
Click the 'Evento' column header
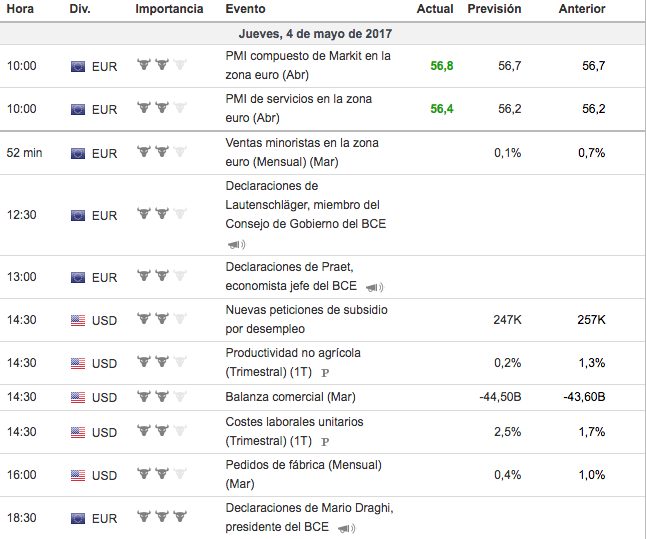point(245,9)
